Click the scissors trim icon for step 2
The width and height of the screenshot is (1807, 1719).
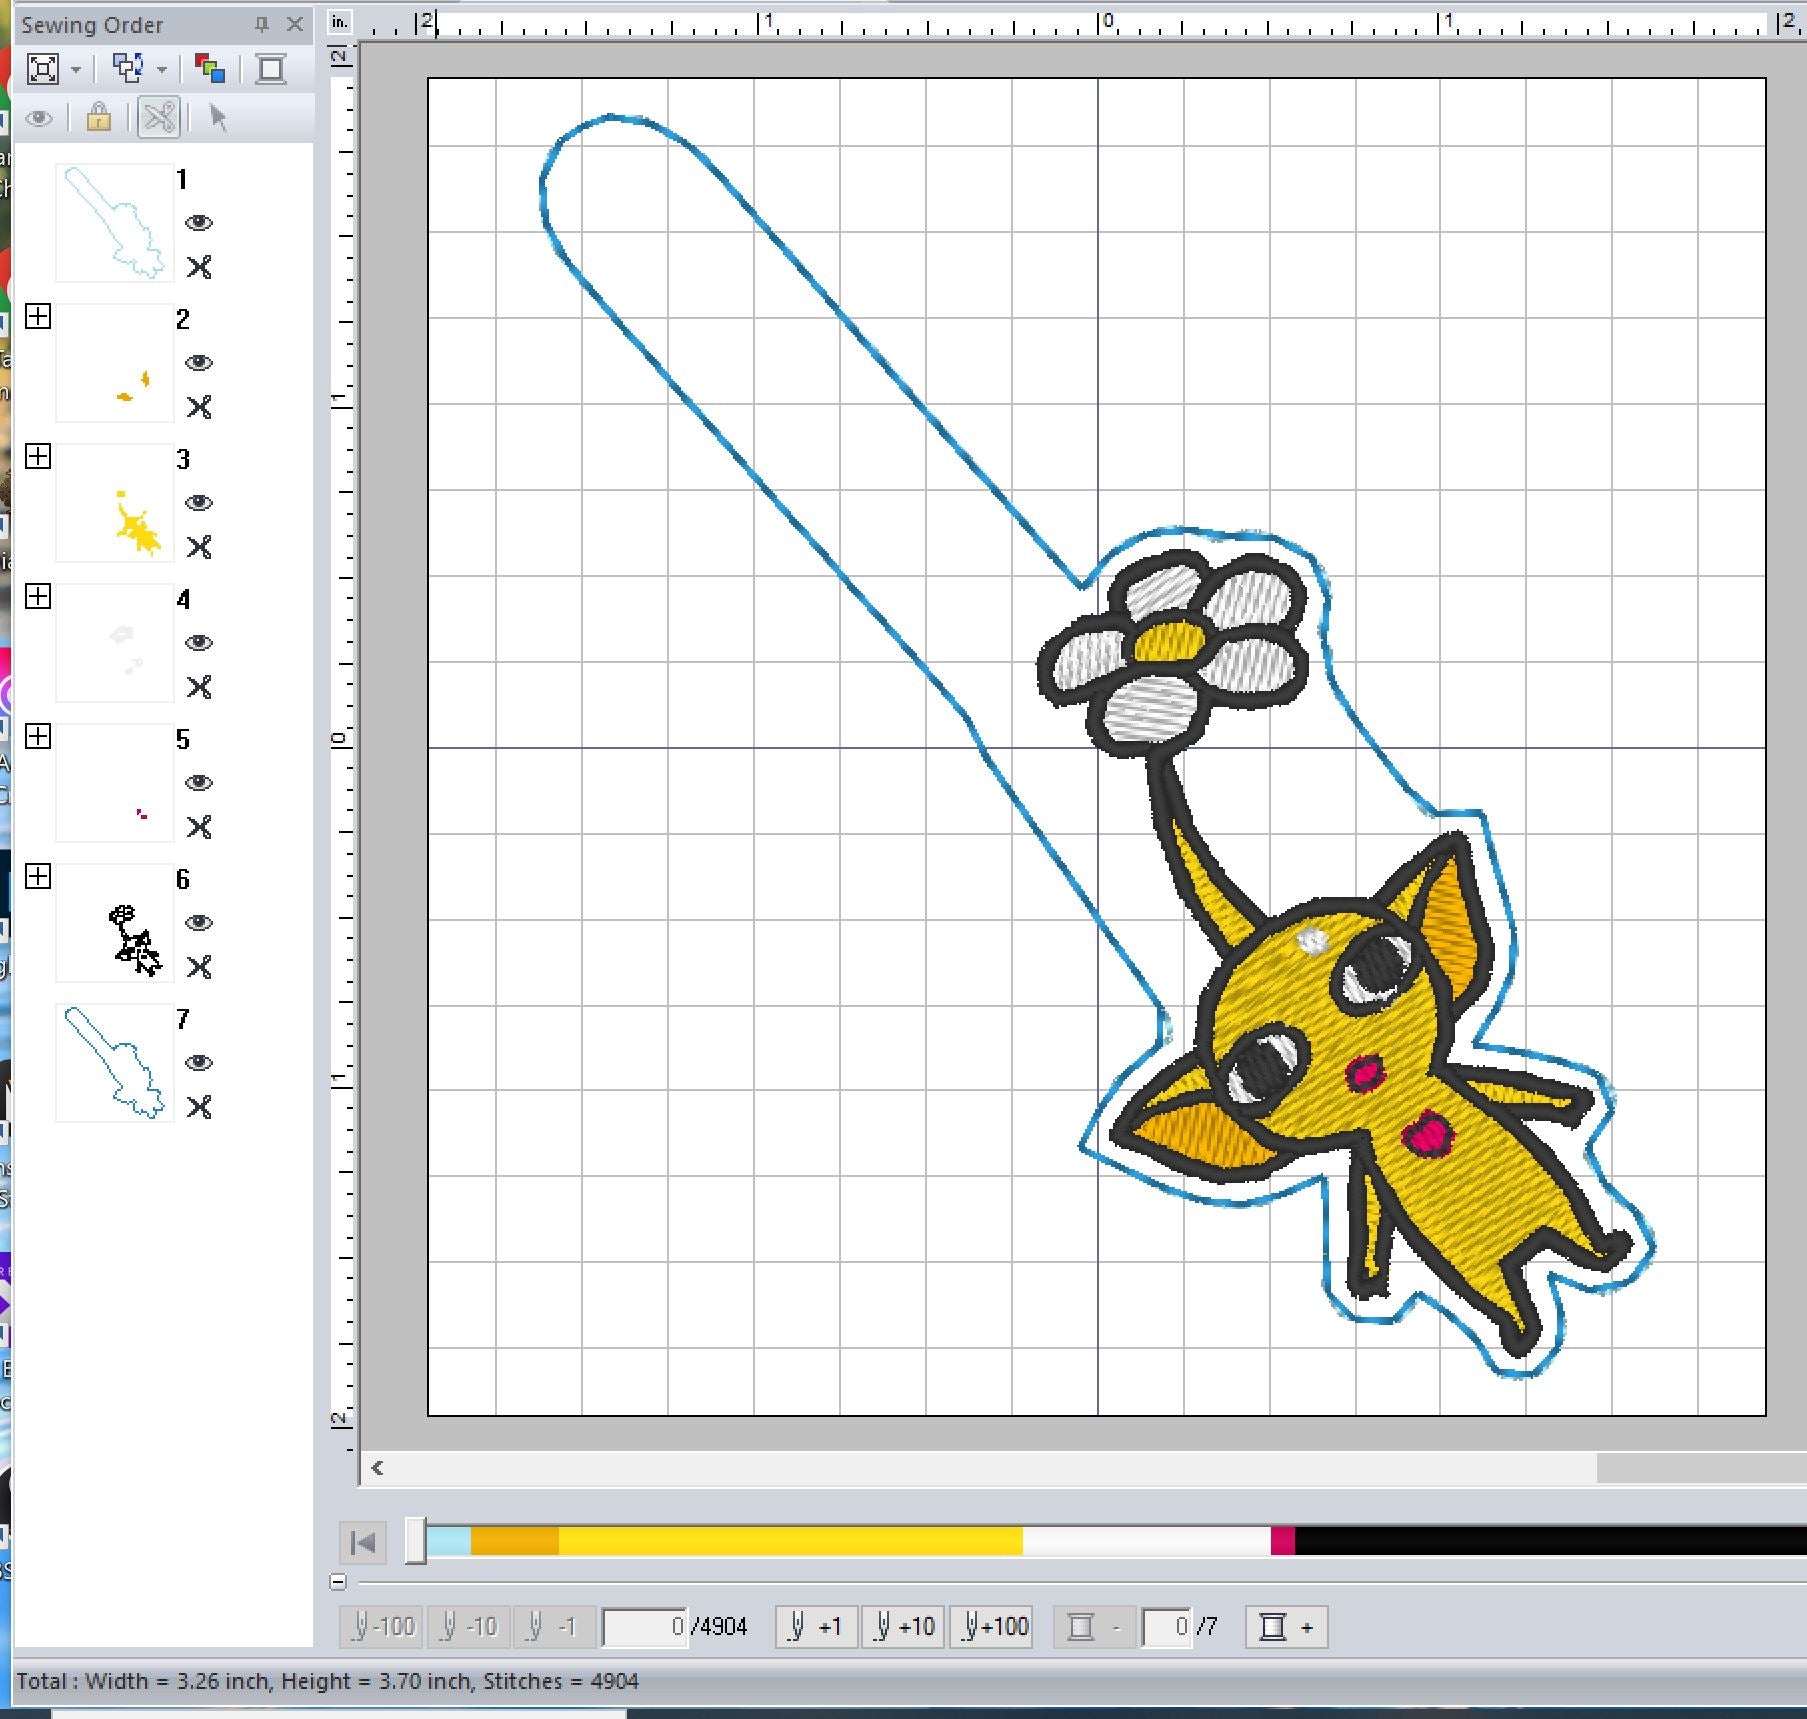199,407
